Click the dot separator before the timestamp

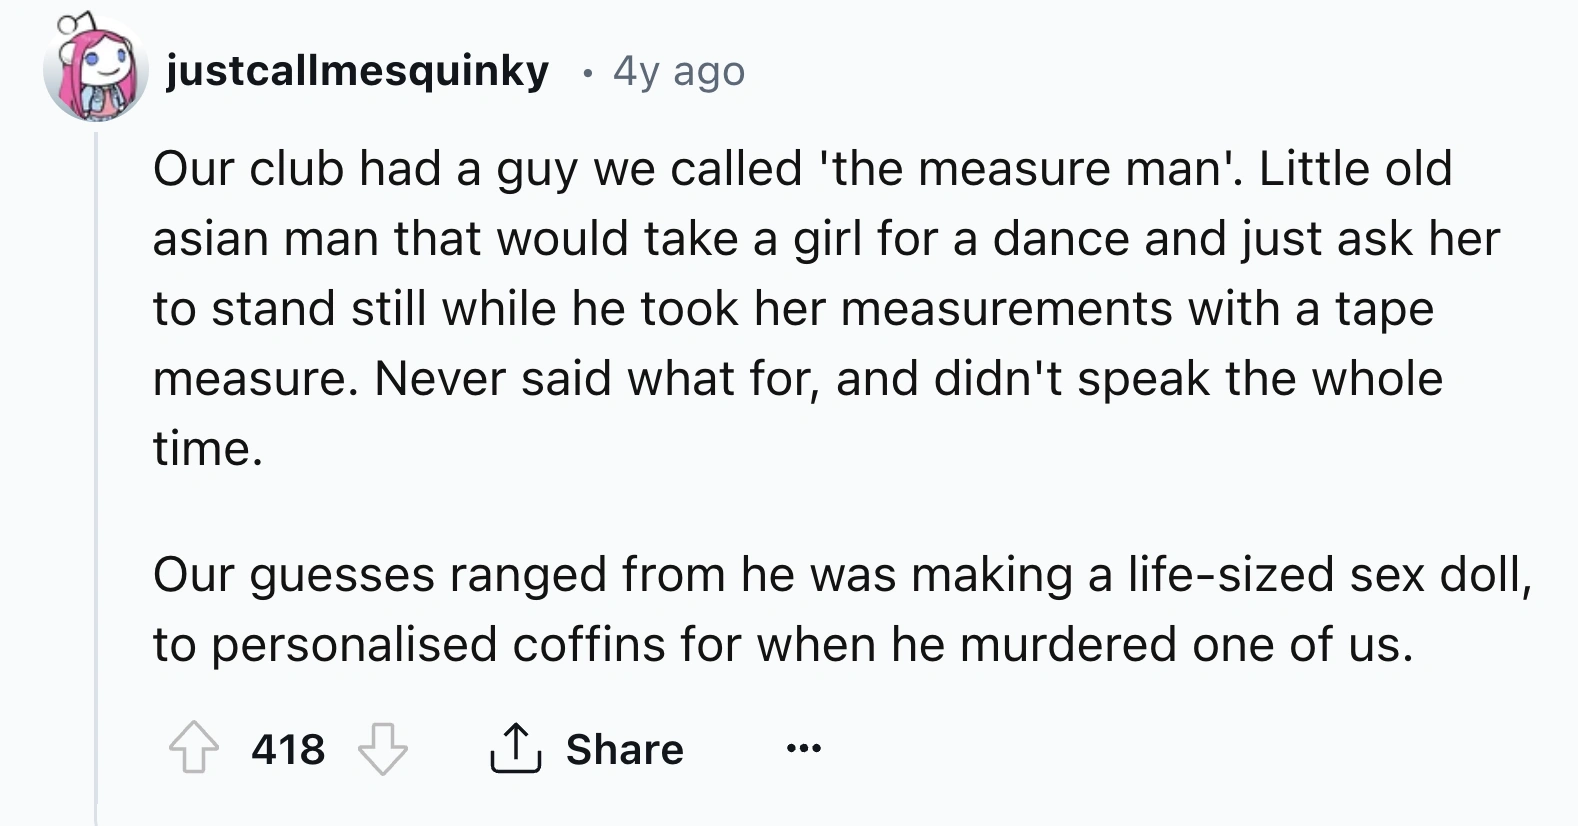coord(588,73)
